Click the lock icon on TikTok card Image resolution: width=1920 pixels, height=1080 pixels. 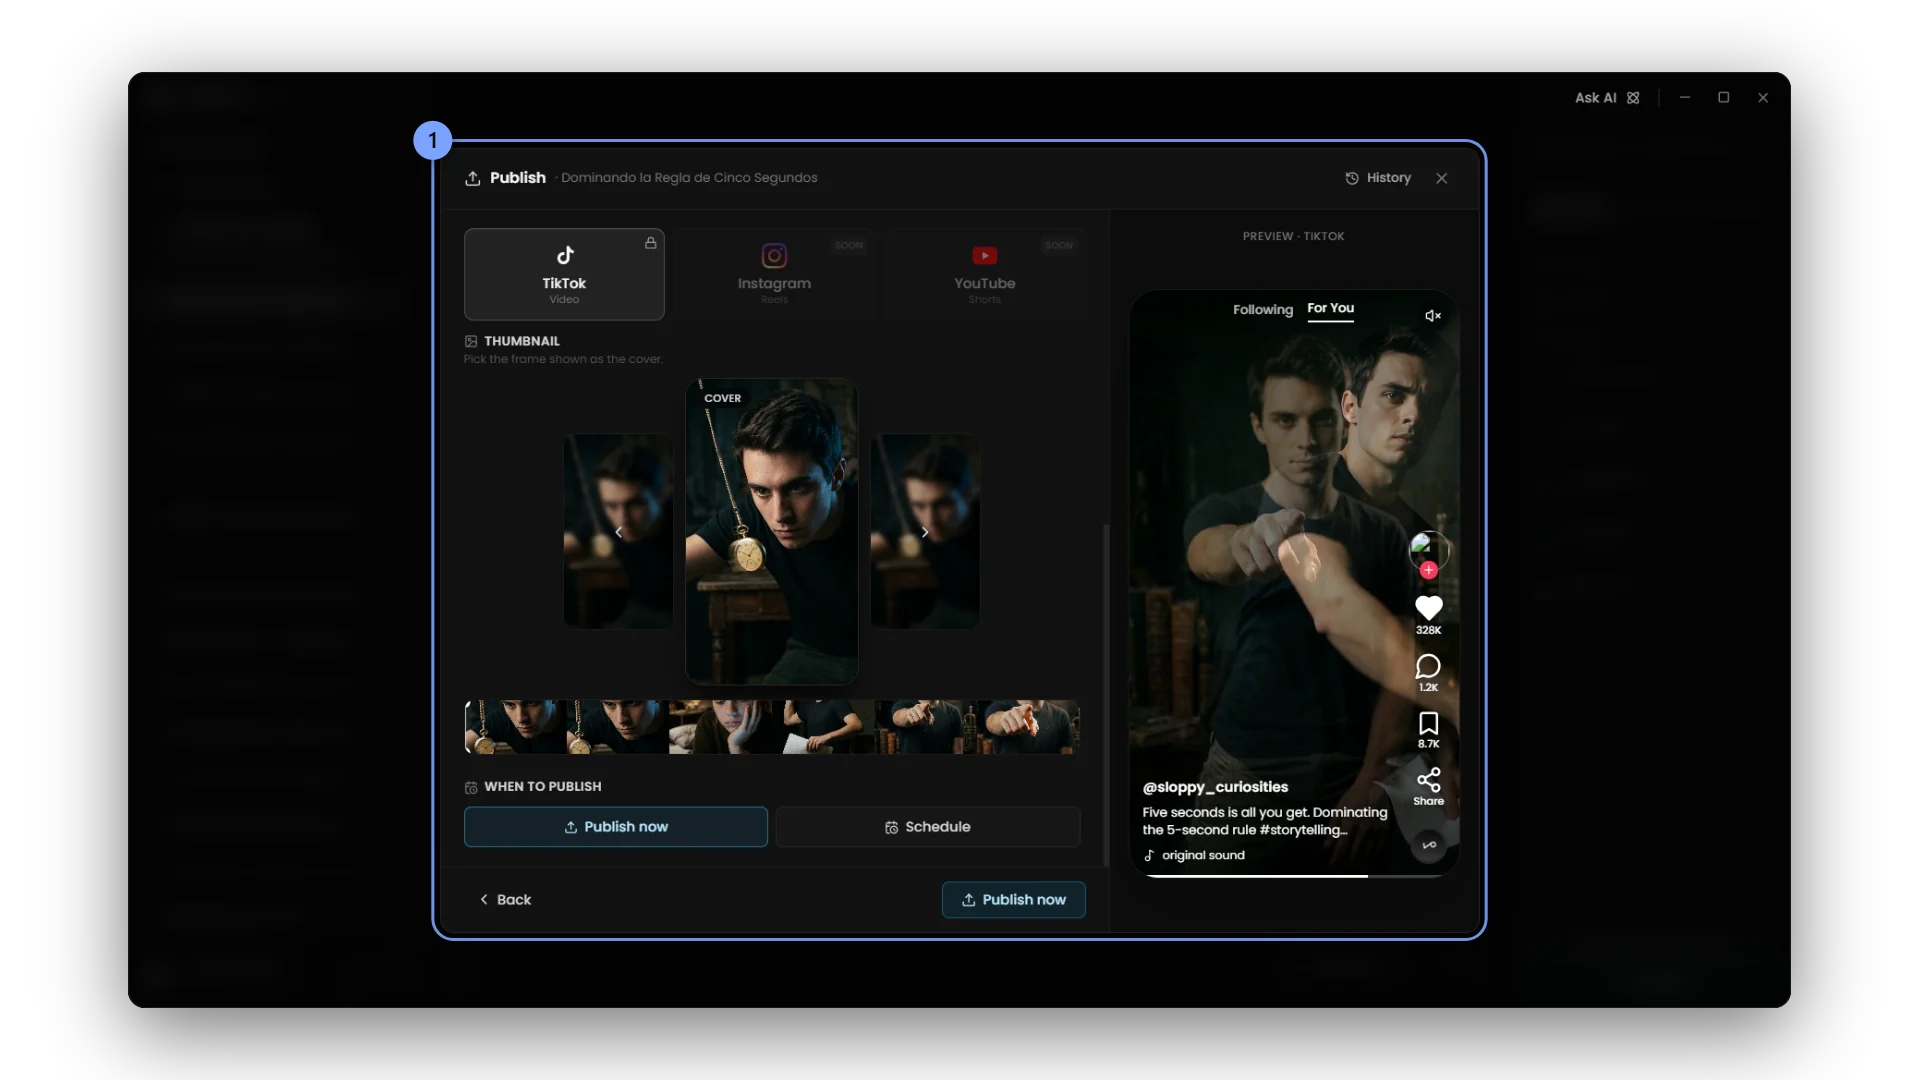point(651,243)
